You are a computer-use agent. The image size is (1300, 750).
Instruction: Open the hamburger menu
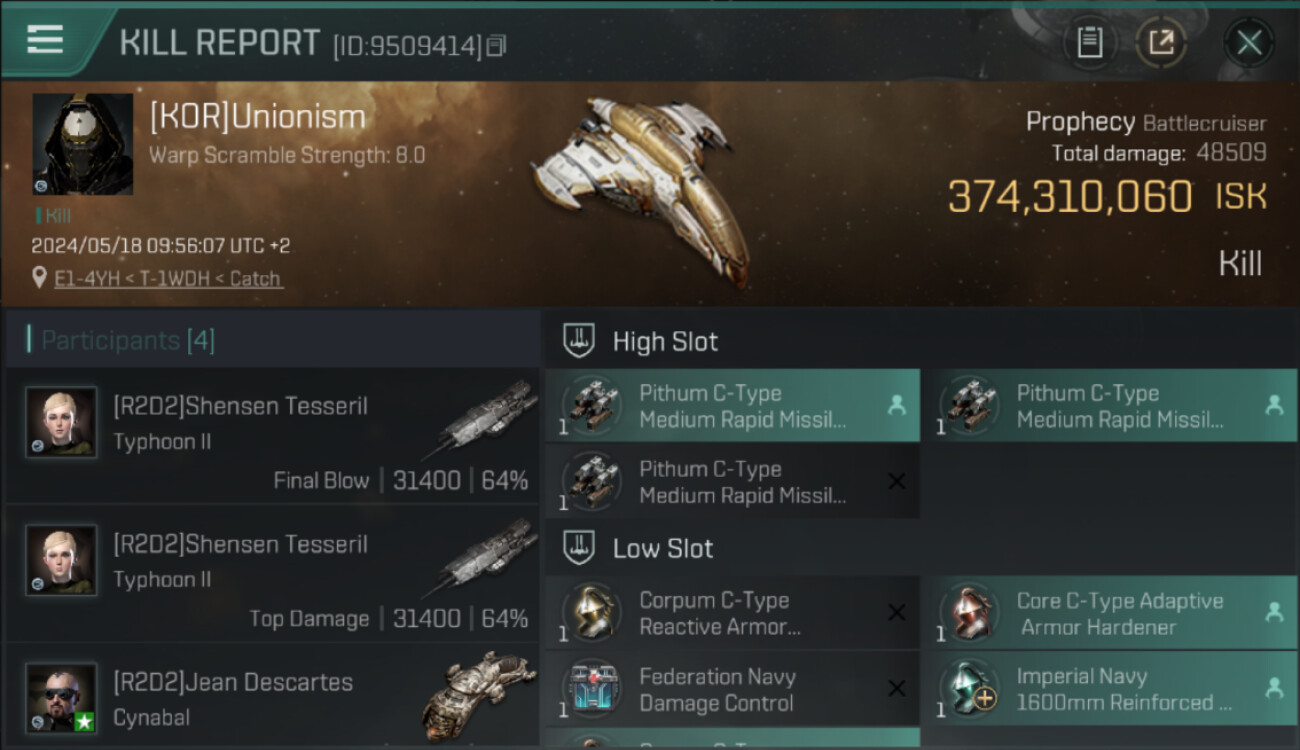[x=45, y=40]
